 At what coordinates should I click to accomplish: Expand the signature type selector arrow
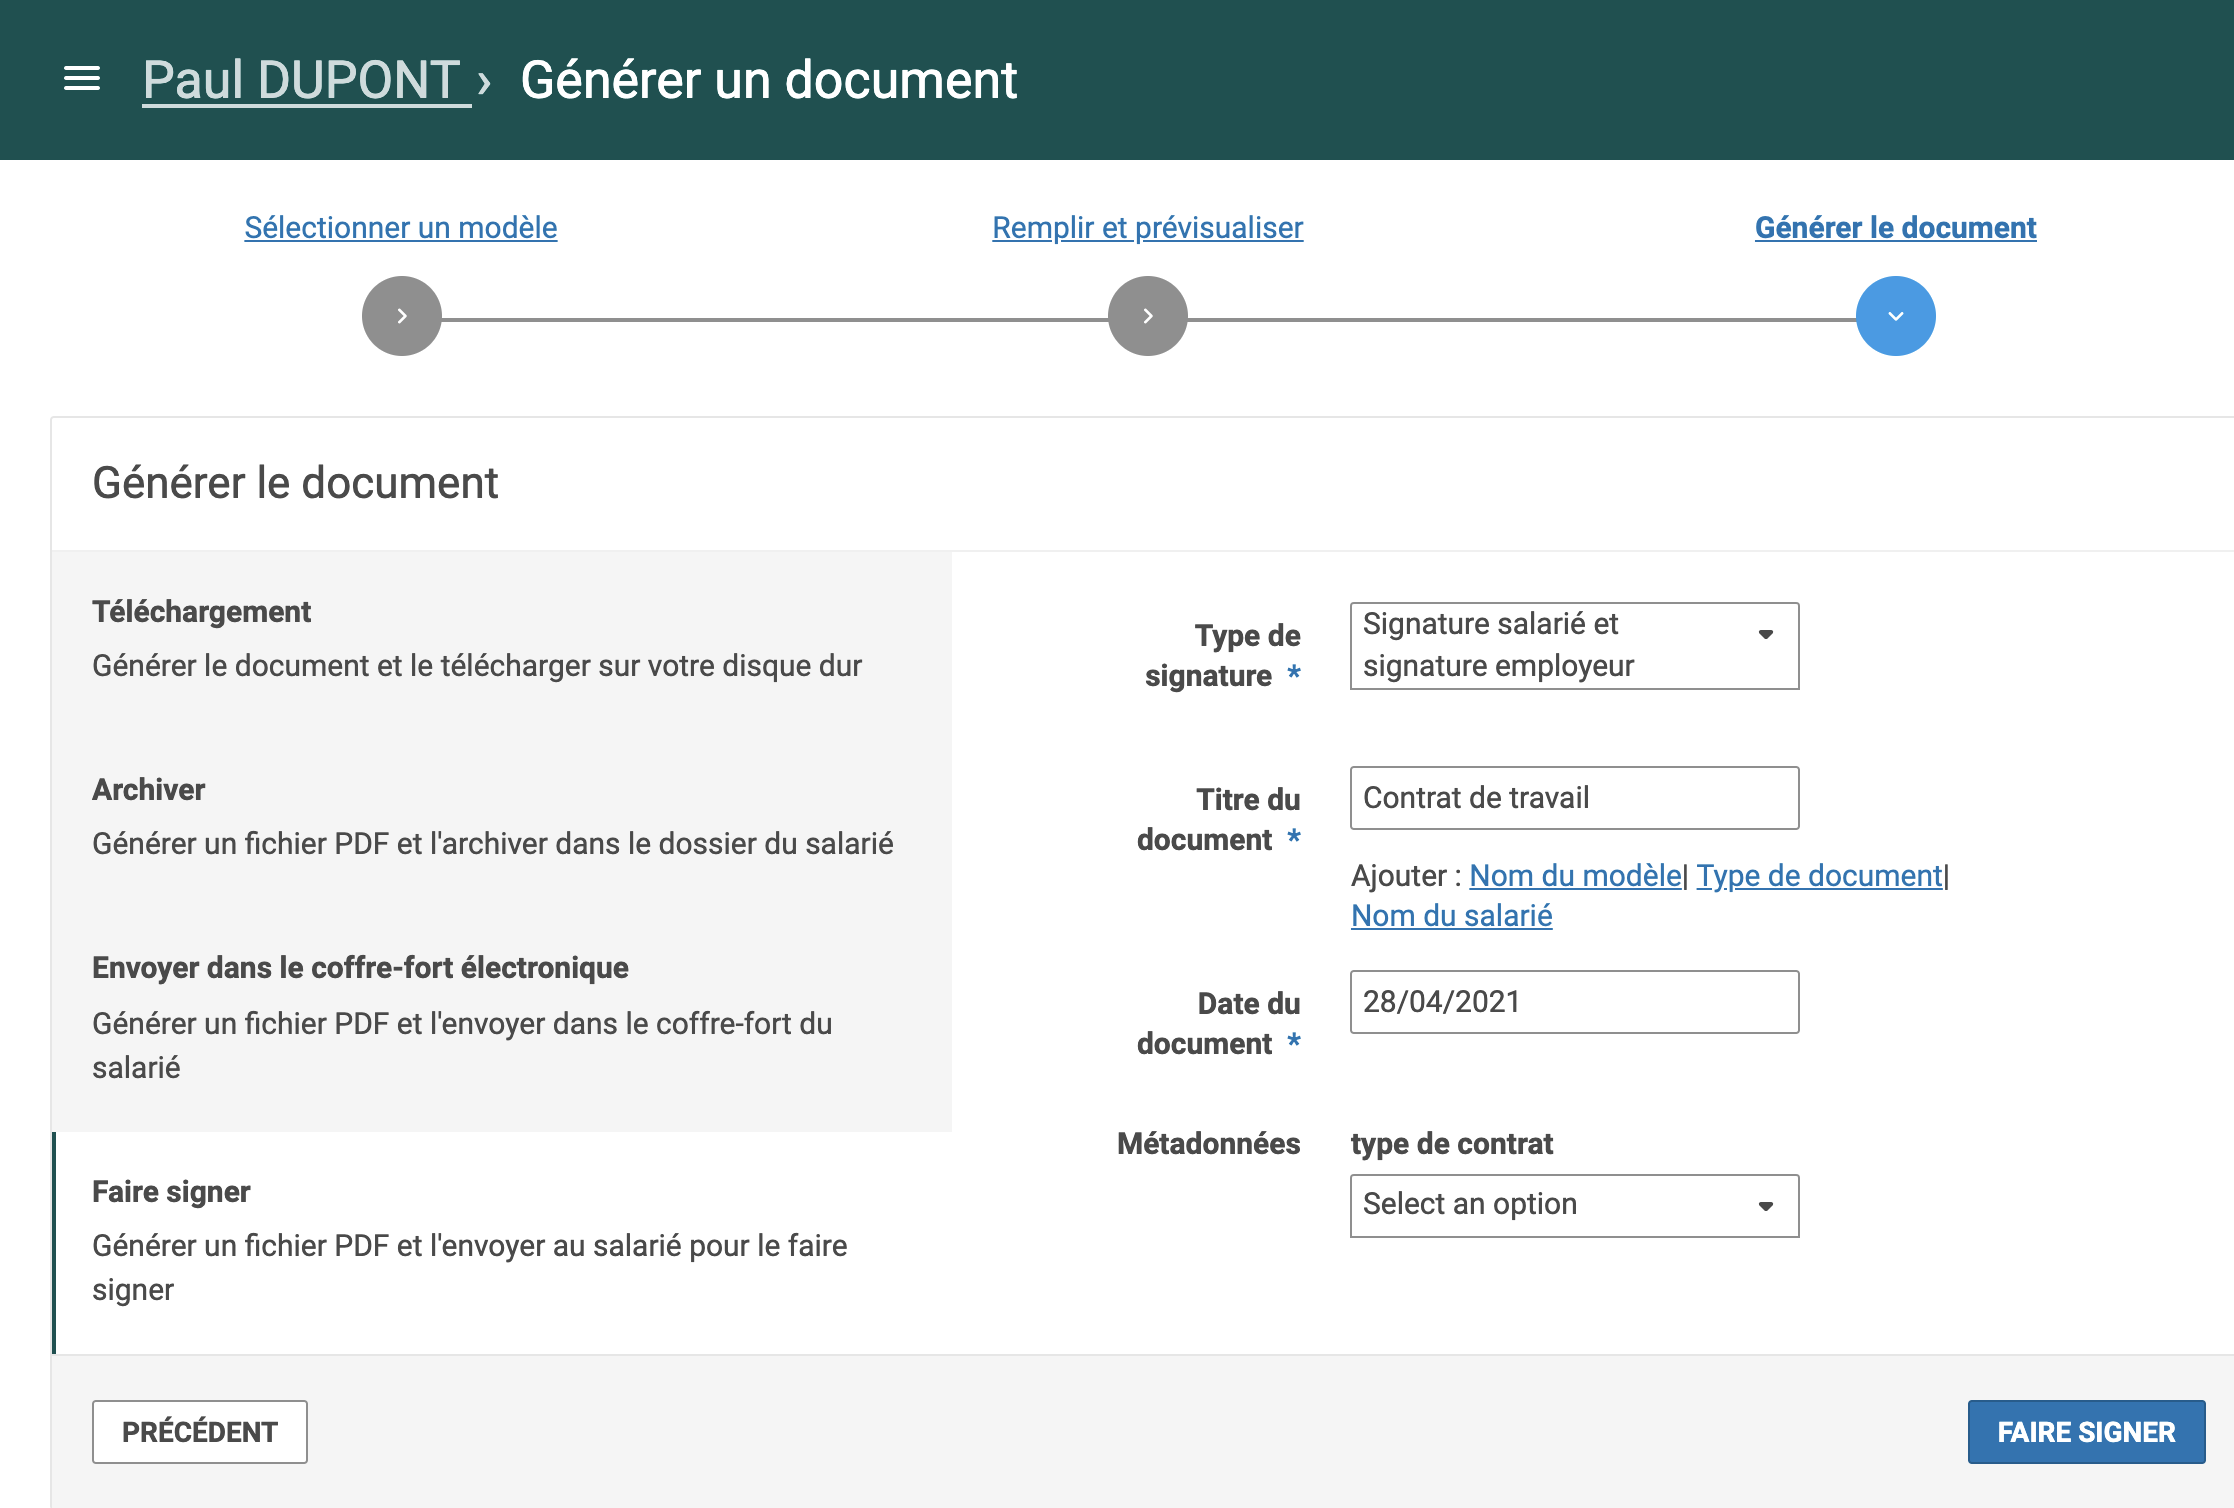pos(1766,634)
